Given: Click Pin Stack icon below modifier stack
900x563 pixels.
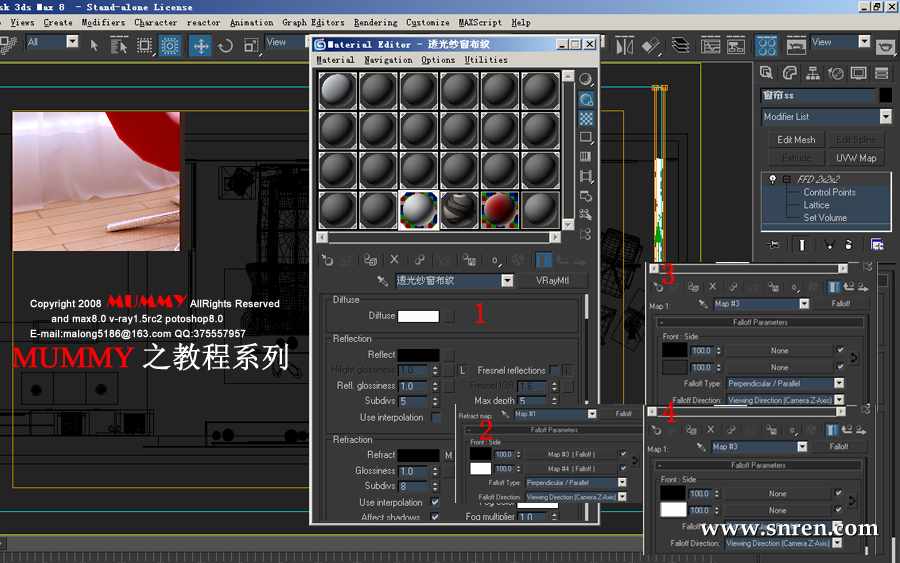Looking at the screenshot, I should click(774, 245).
